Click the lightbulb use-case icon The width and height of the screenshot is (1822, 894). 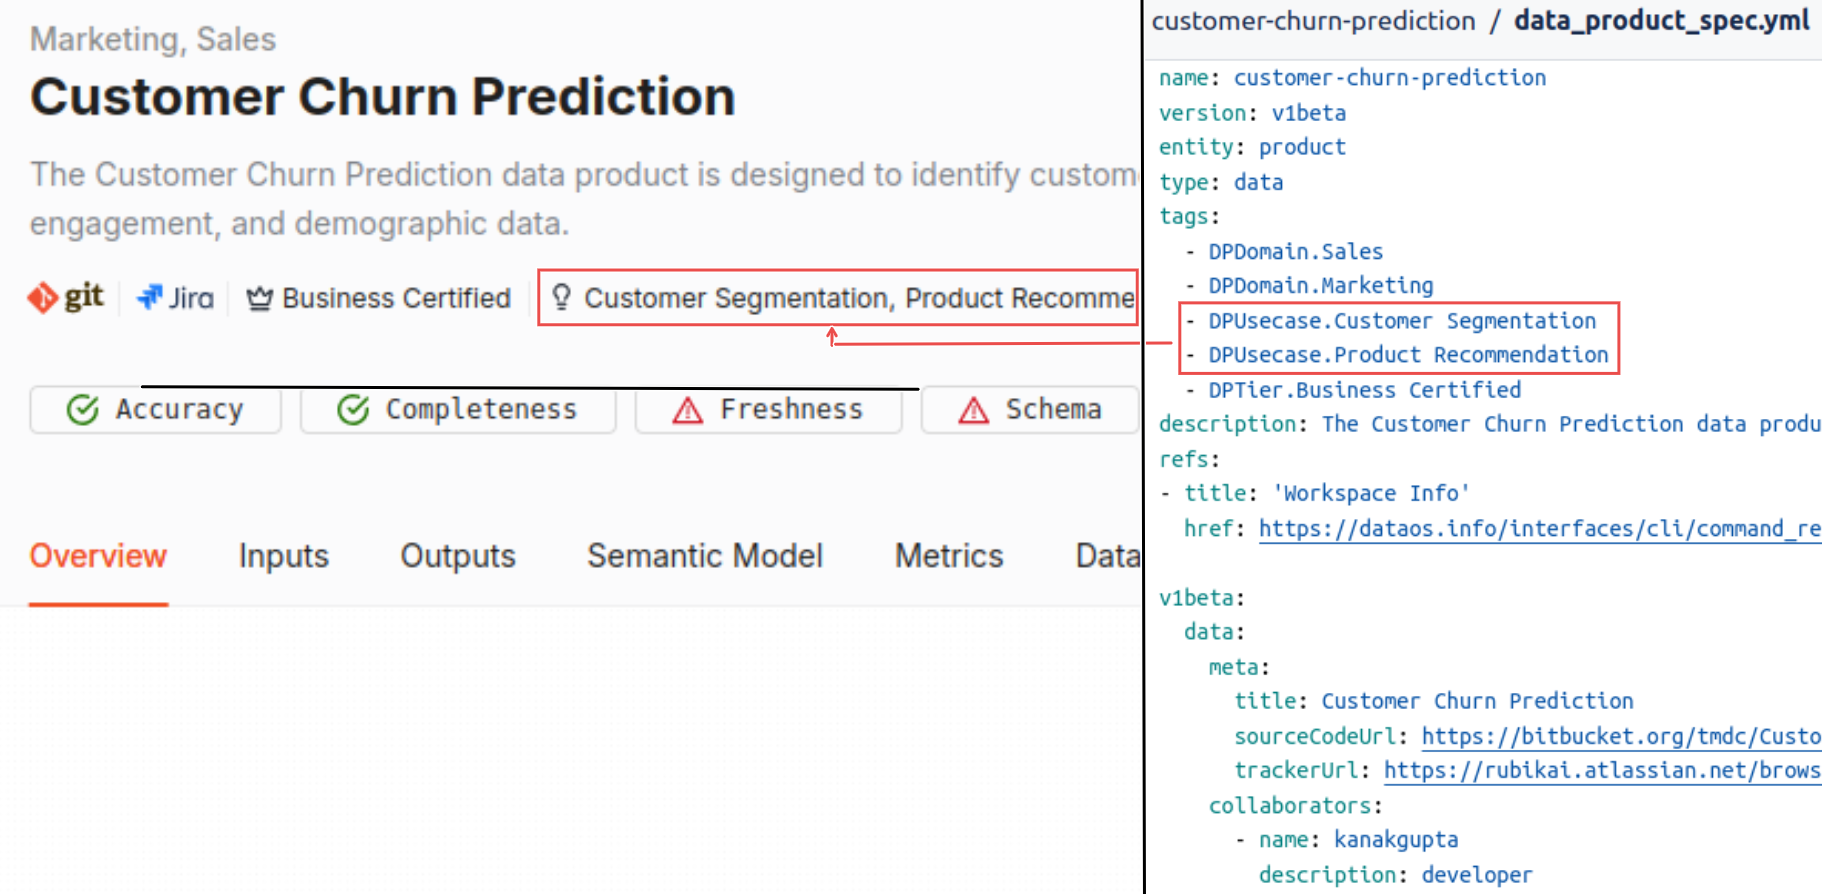click(x=561, y=297)
